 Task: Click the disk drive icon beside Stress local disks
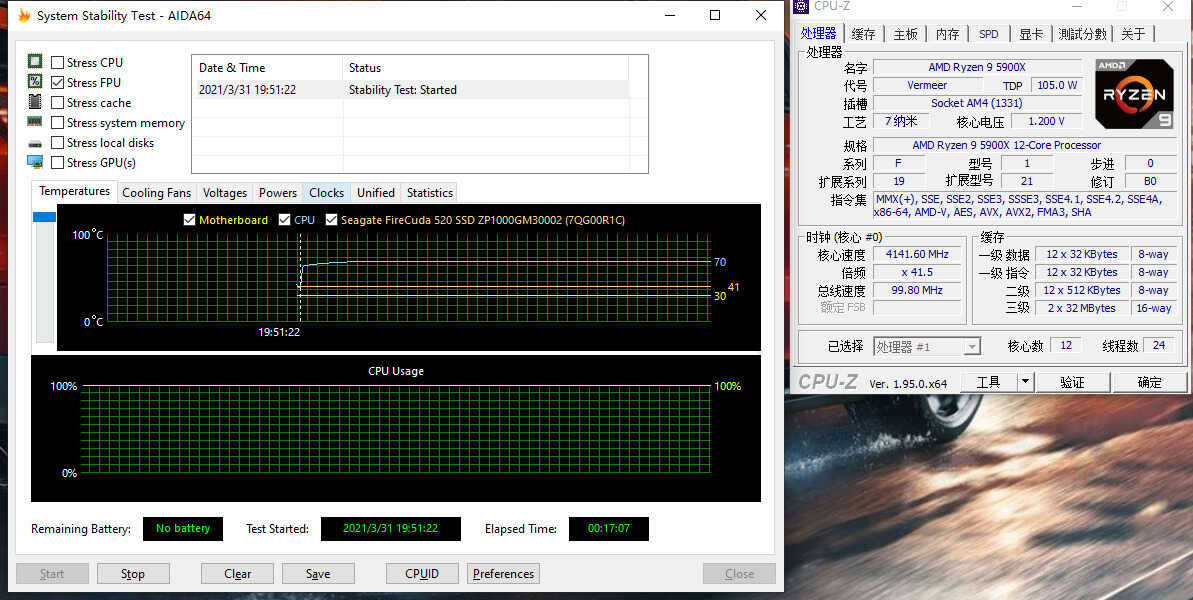[x=35, y=143]
